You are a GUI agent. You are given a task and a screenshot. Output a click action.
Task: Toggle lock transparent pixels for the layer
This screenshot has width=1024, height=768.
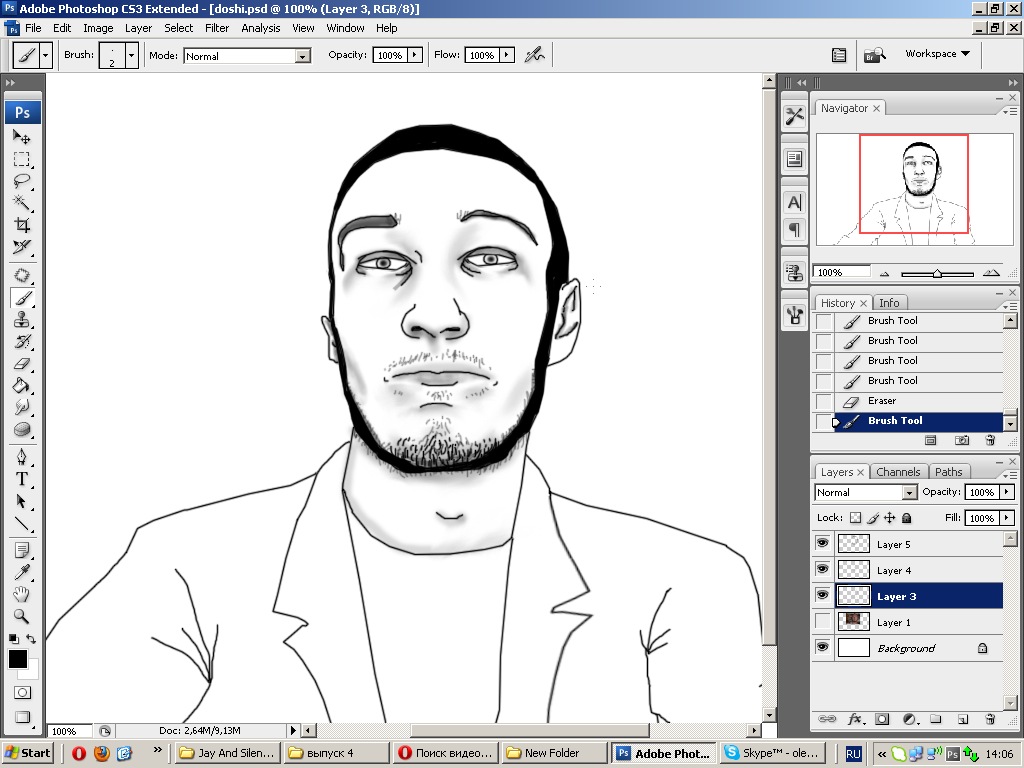tap(855, 518)
